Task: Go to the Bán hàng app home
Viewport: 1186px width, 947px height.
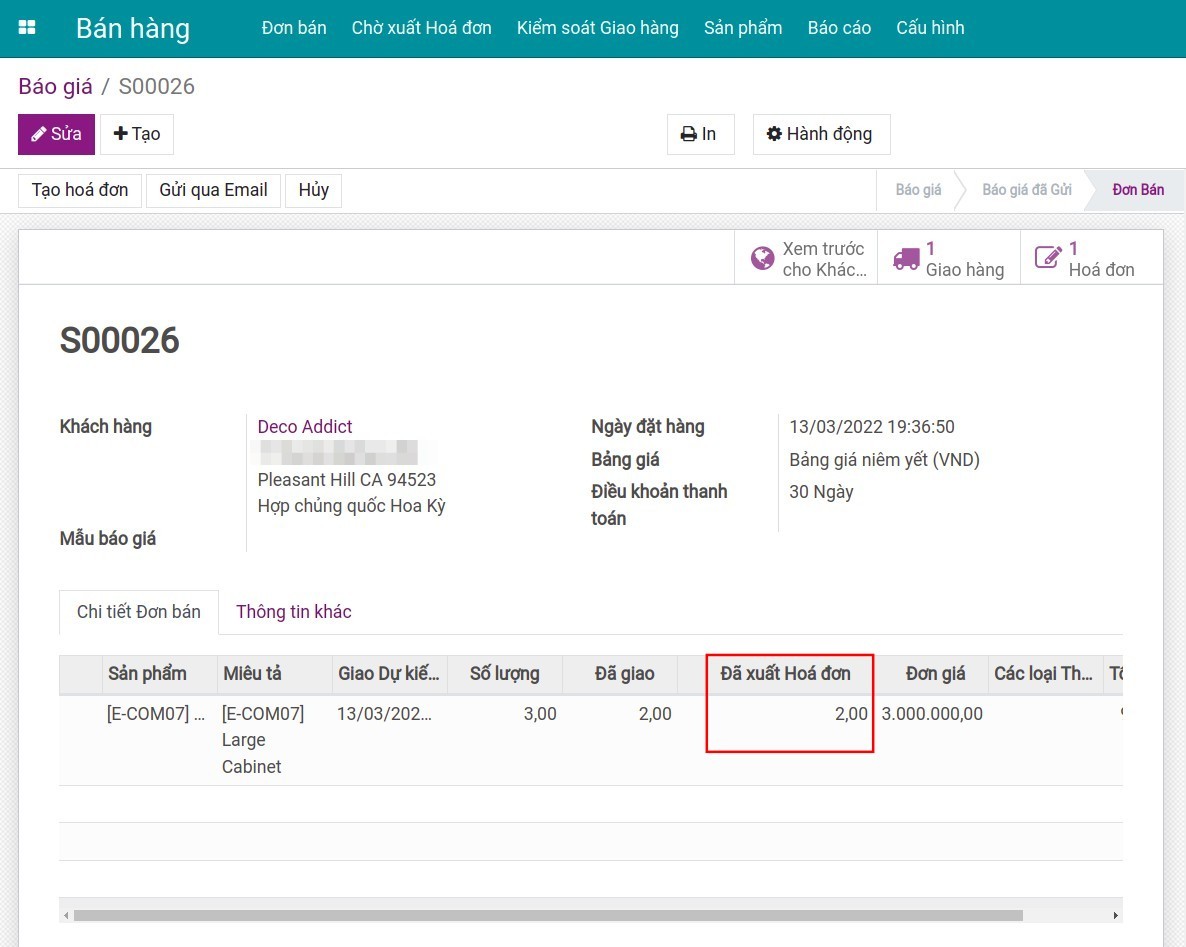Action: pyautogui.click(x=133, y=28)
